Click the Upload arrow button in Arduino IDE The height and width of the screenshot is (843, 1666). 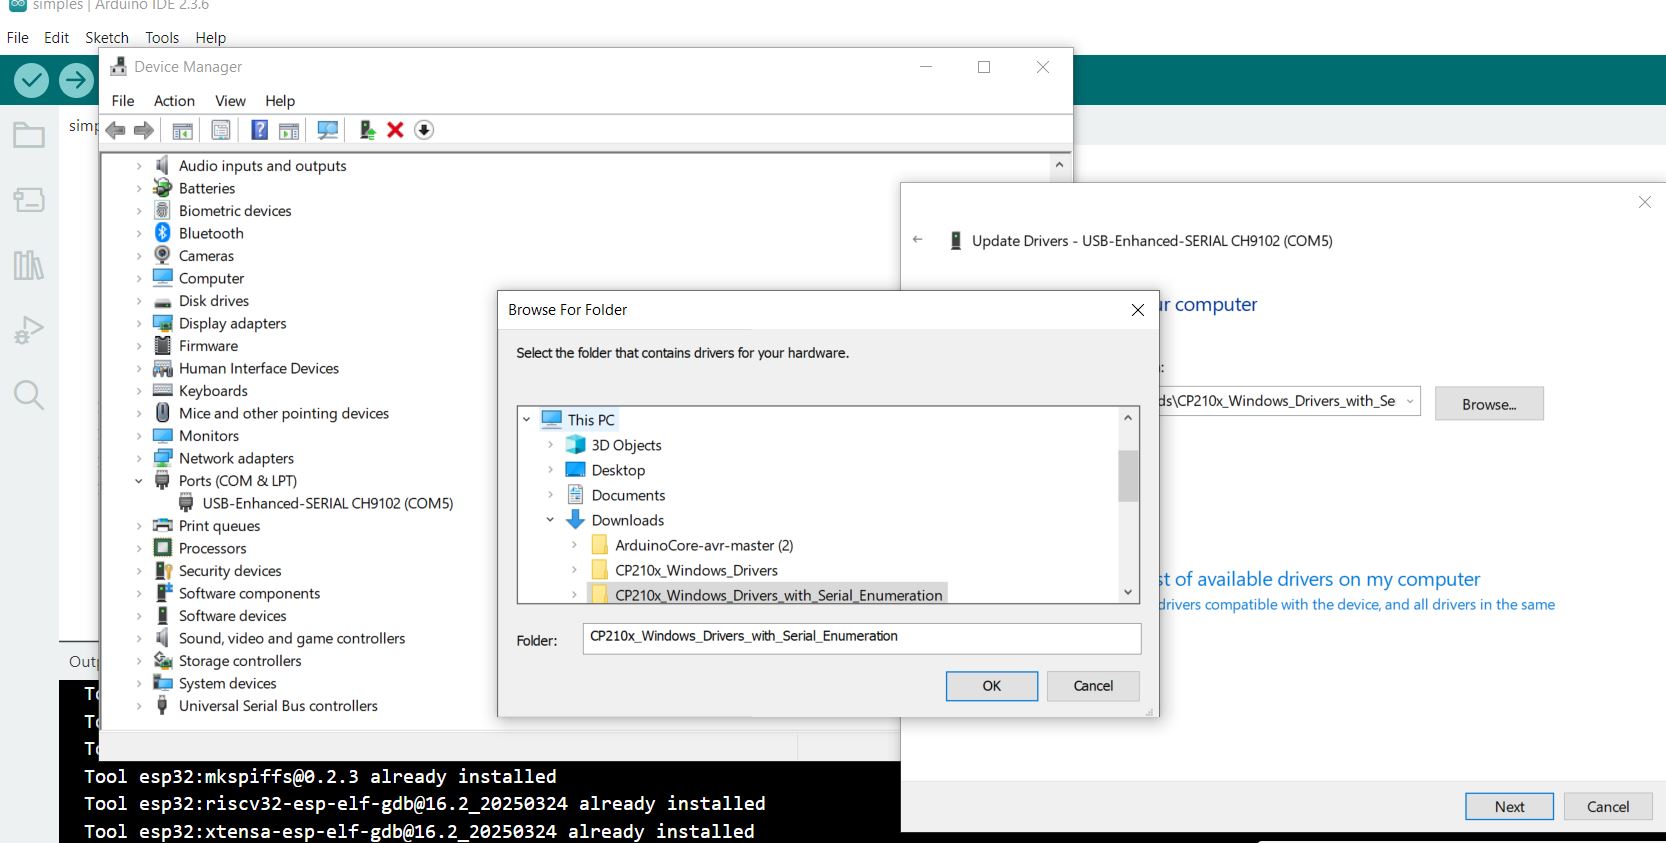click(76, 79)
